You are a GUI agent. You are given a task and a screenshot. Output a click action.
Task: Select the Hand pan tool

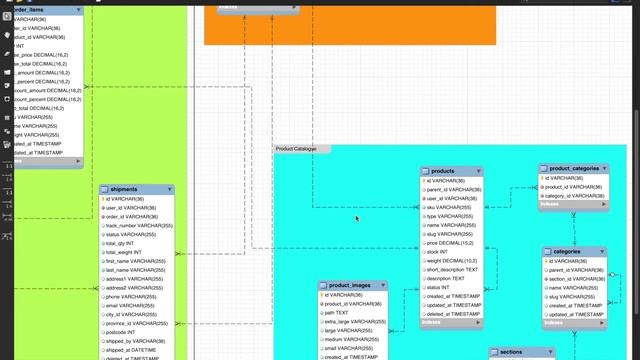(7, 36)
